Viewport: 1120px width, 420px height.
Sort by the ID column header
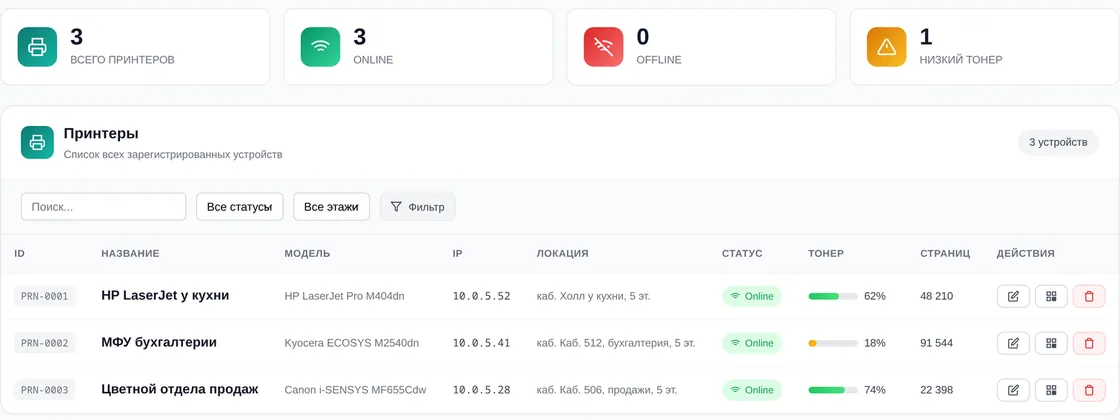(19, 254)
